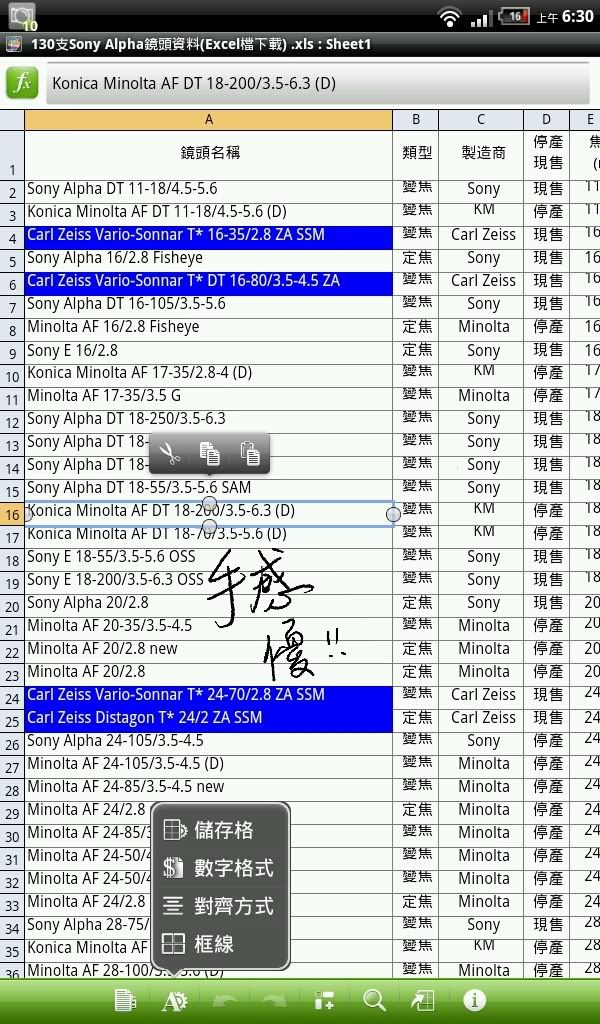Select cell Minolta AF 24-105/3.5-4.5 (D)
Image resolution: width=600 pixels, height=1024 pixels.
coord(209,765)
